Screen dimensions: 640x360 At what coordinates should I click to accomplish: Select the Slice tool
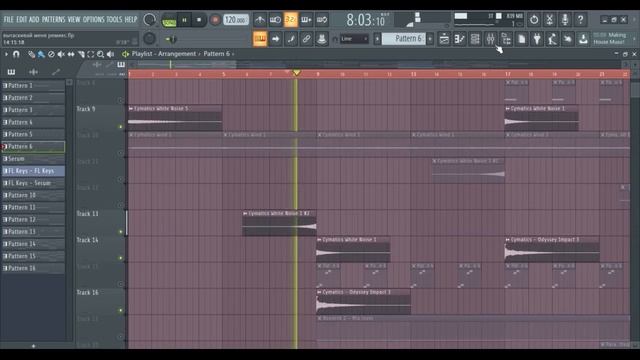click(x=81, y=54)
